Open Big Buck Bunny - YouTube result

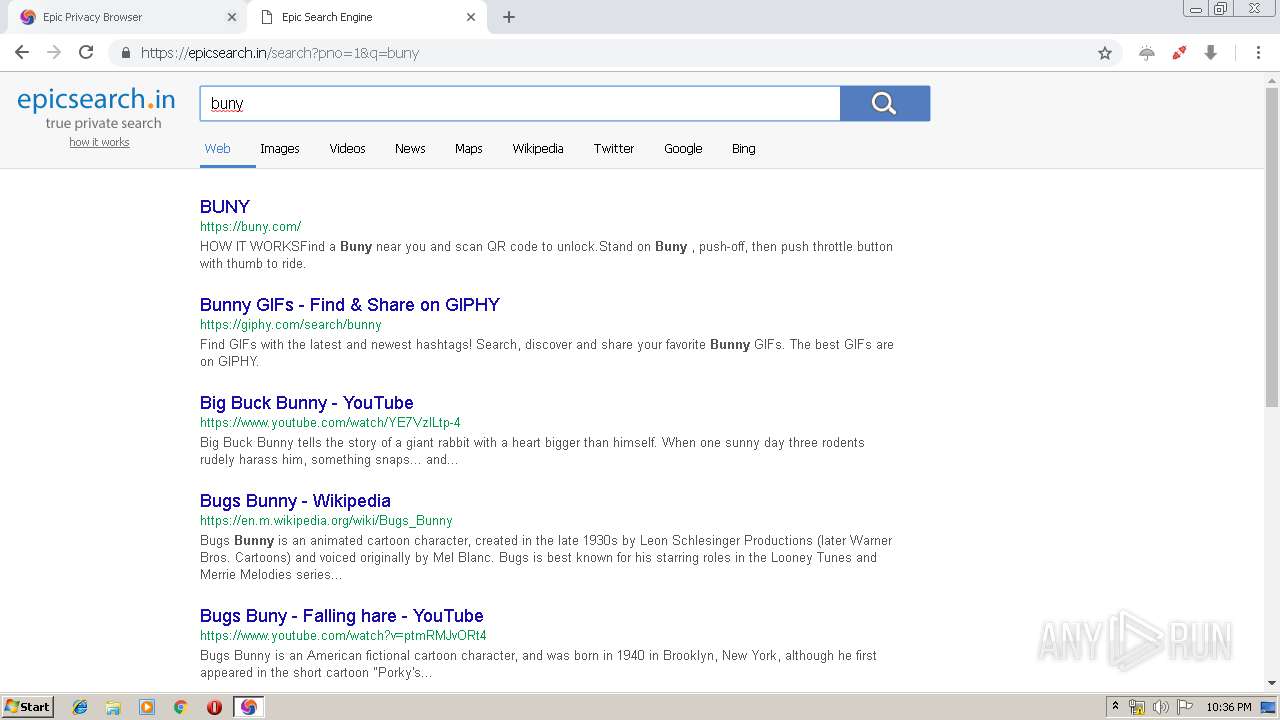coord(307,402)
